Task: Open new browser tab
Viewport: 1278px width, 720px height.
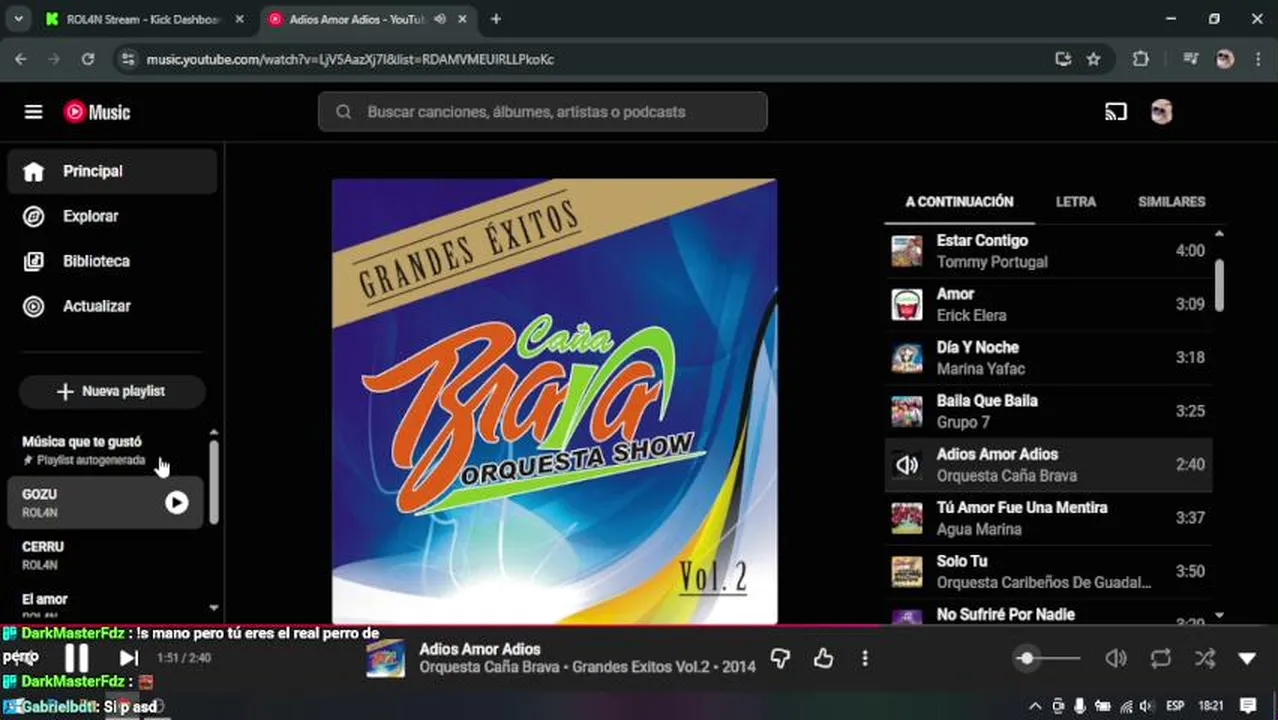Action: (x=496, y=19)
